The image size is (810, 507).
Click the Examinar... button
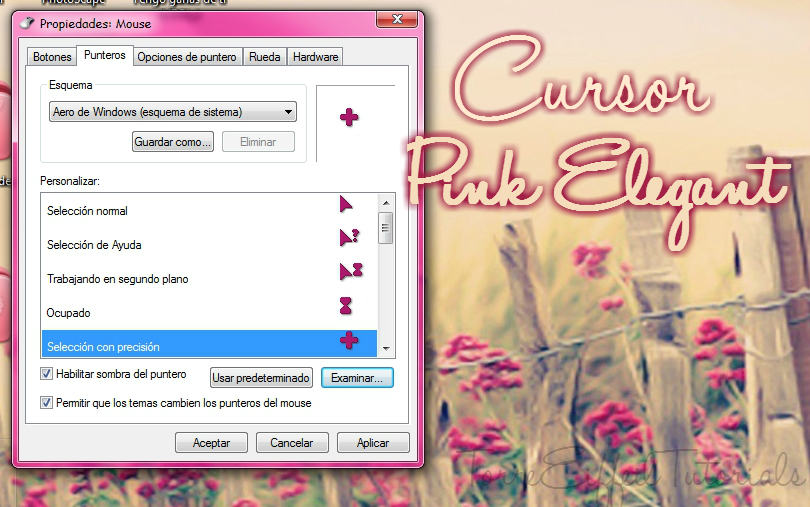pos(357,378)
